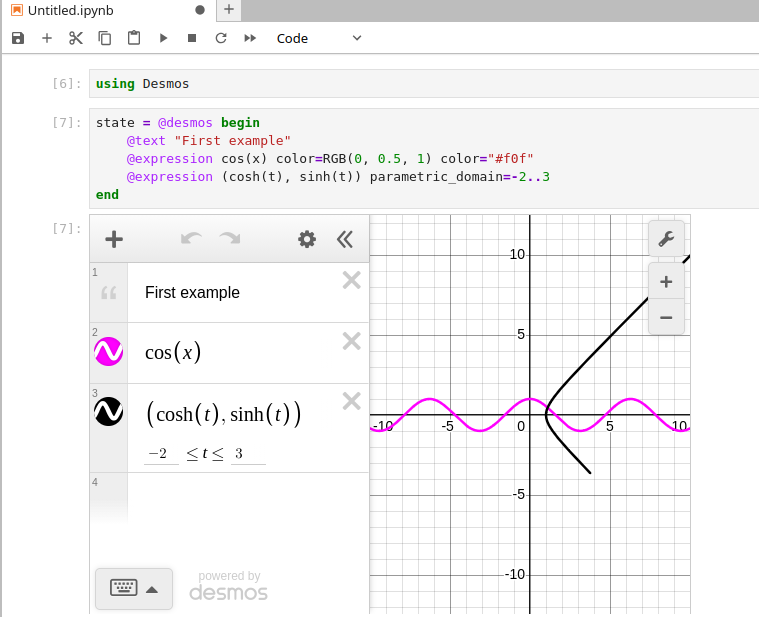The height and width of the screenshot is (617, 759).
Task: Toggle visibility of the cos(x) expression
Action: coord(108,352)
